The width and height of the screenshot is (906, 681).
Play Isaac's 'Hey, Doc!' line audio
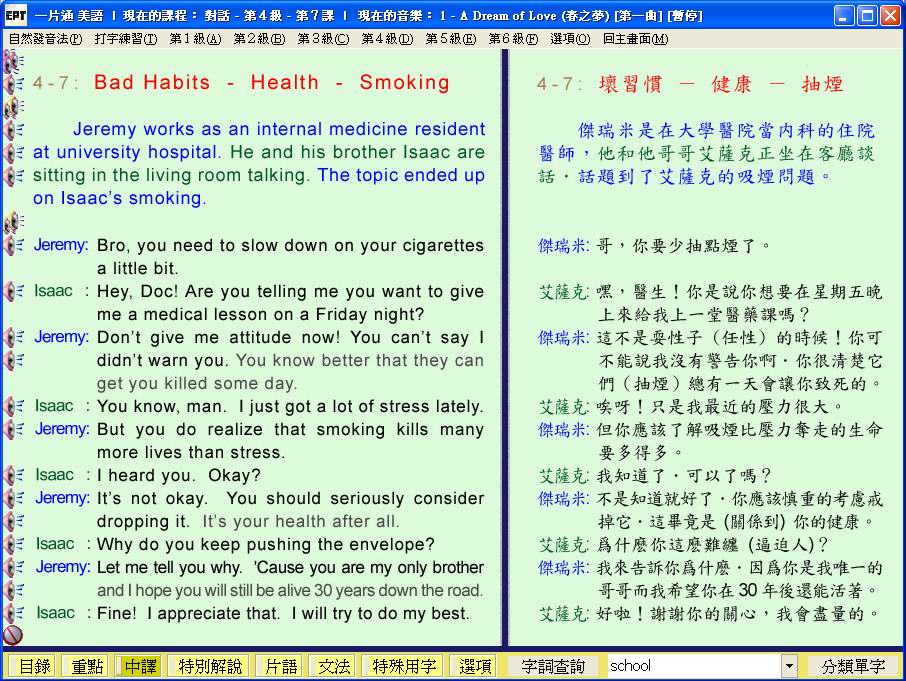pos(13,291)
